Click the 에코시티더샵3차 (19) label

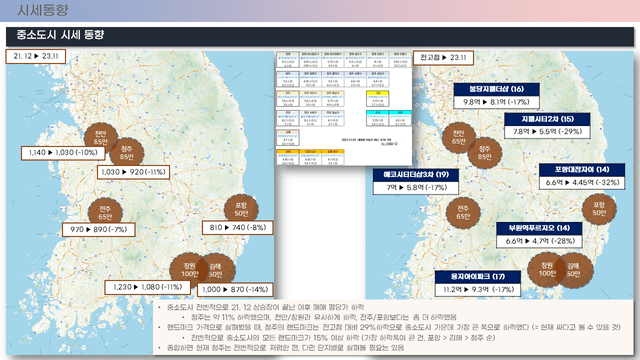coord(416,175)
